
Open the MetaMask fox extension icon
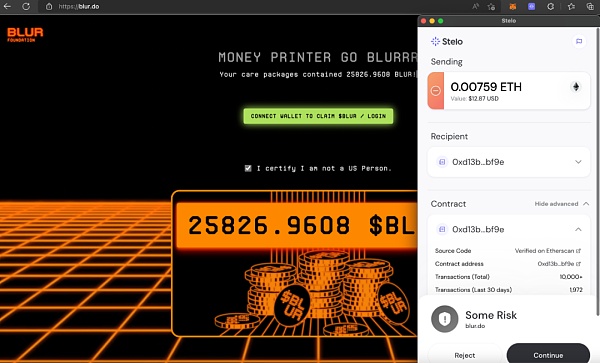click(513, 7)
